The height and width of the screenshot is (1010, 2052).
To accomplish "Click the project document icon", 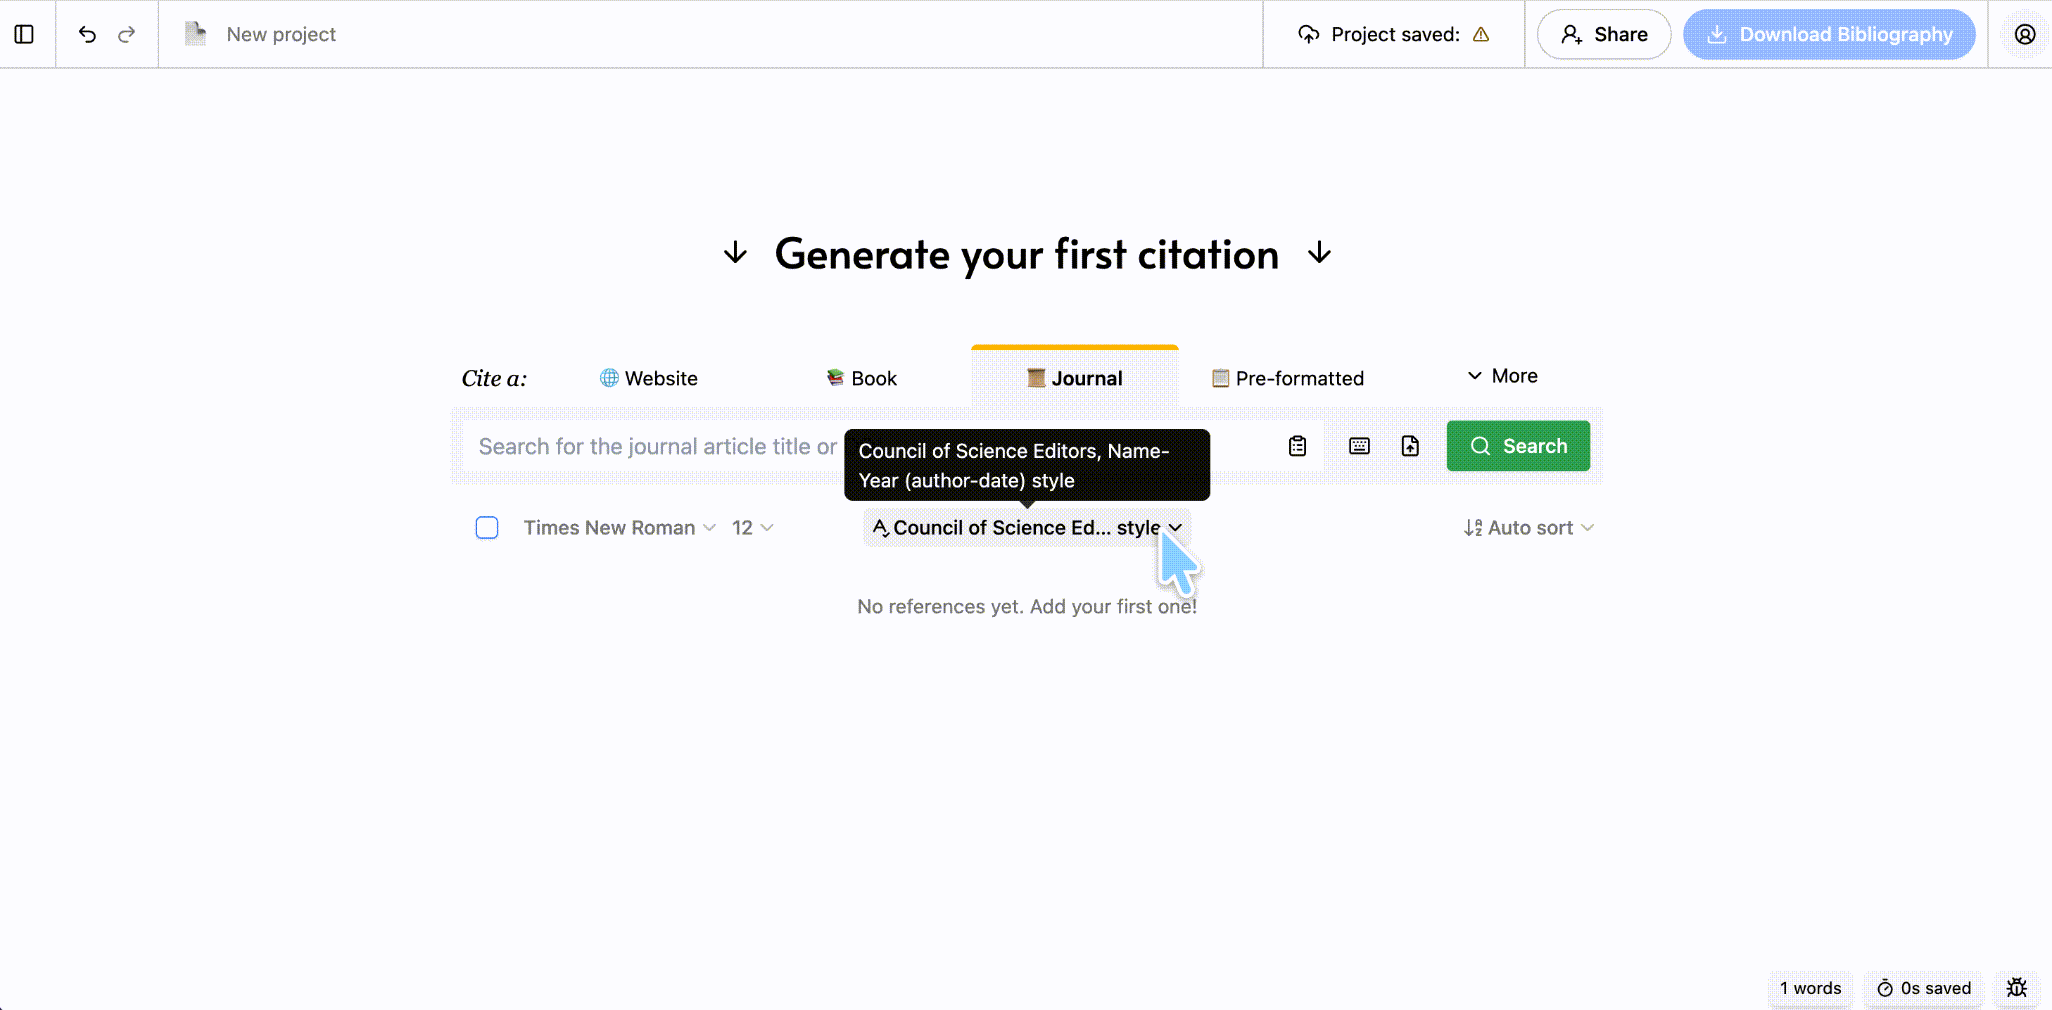I will (196, 34).
